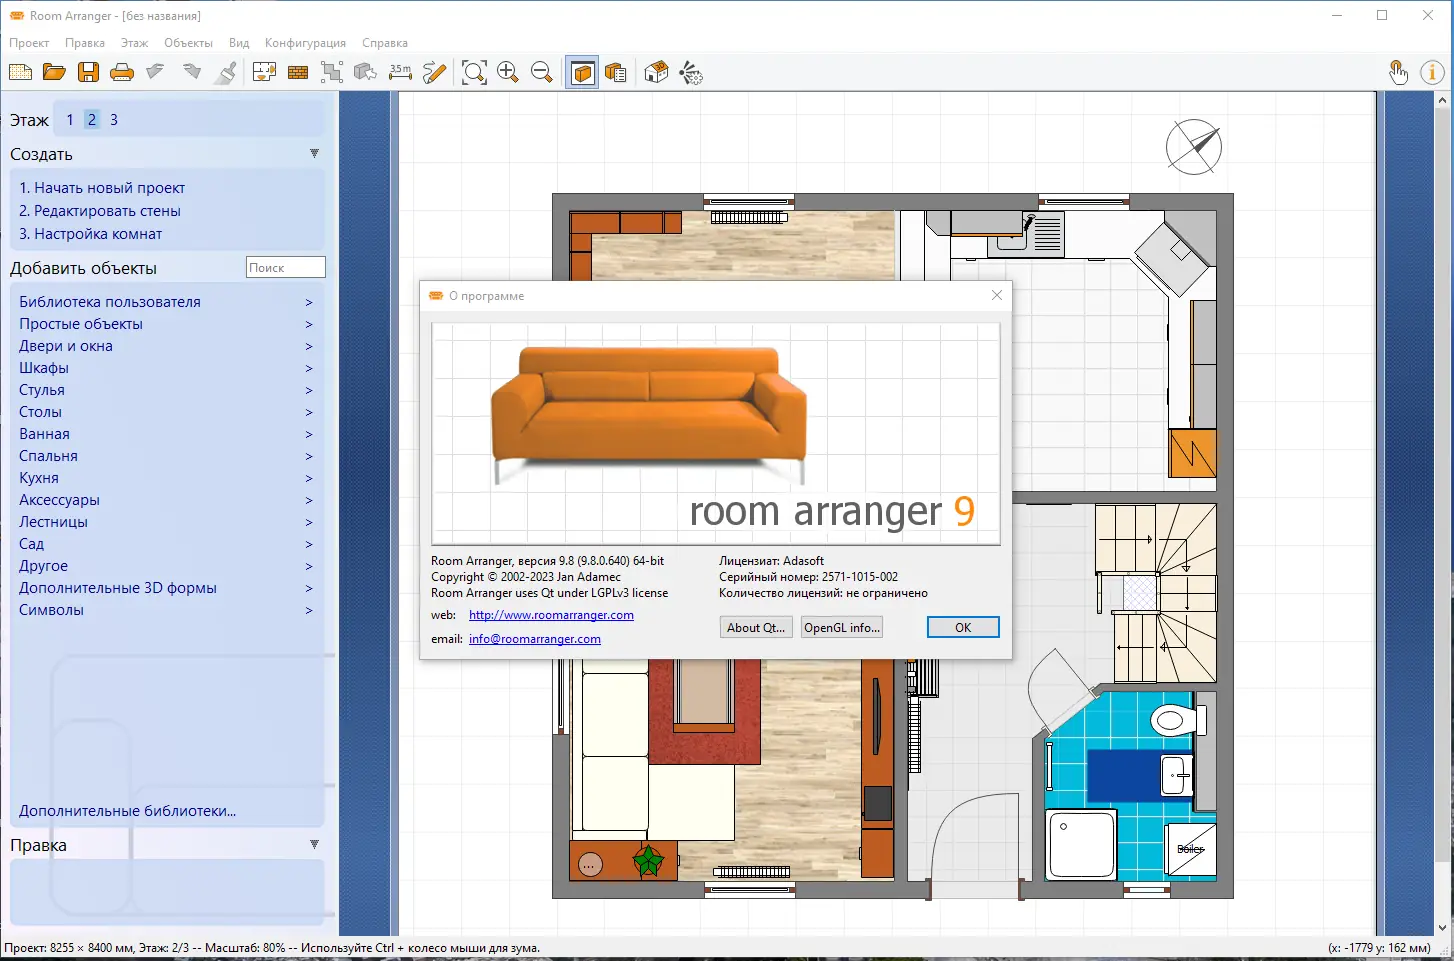The height and width of the screenshot is (961, 1454).
Task: Switch to floor 3
Action: (114, 120)
